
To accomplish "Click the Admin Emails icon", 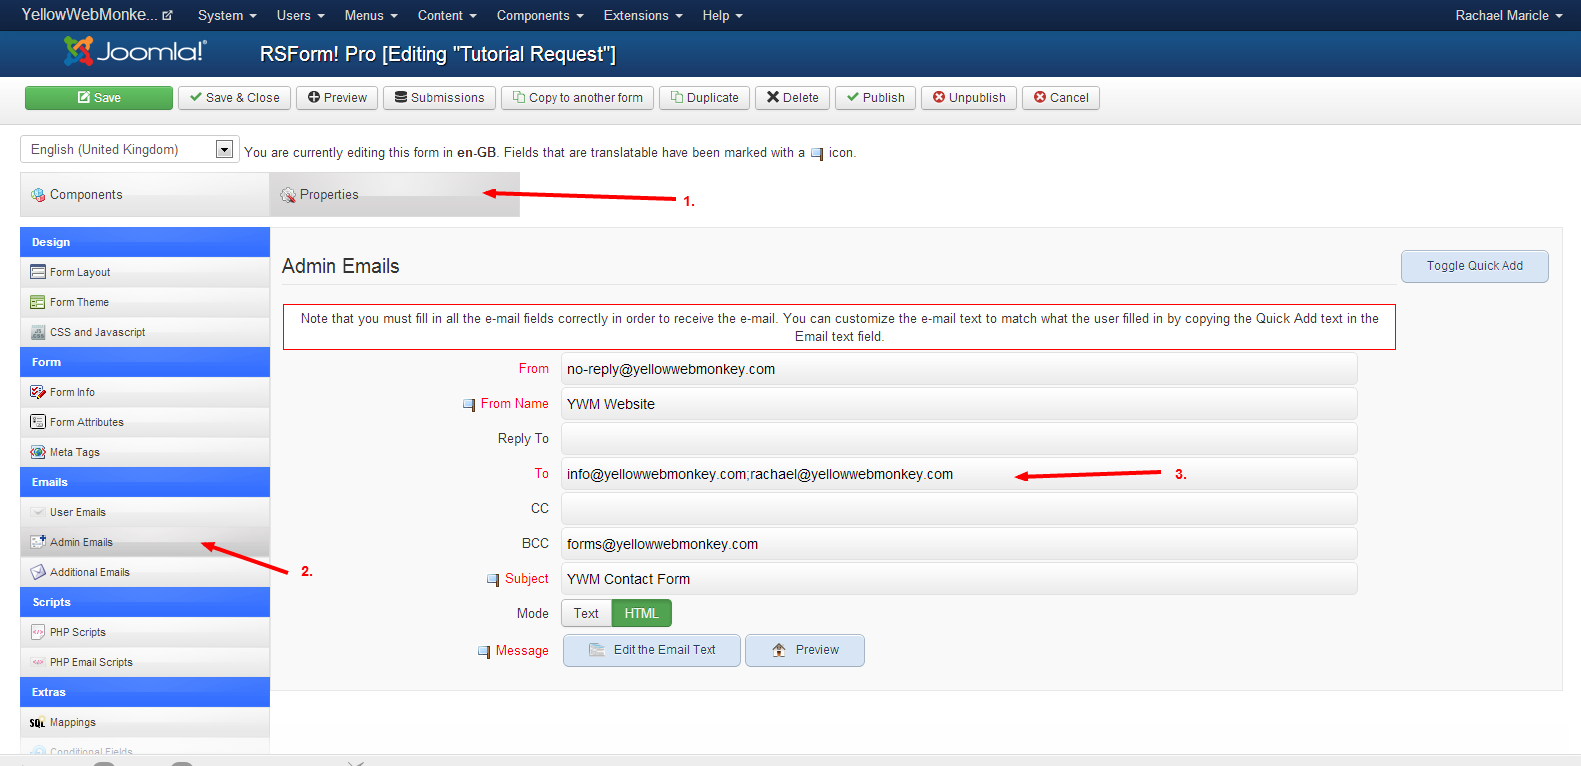I will coord(38,542).
